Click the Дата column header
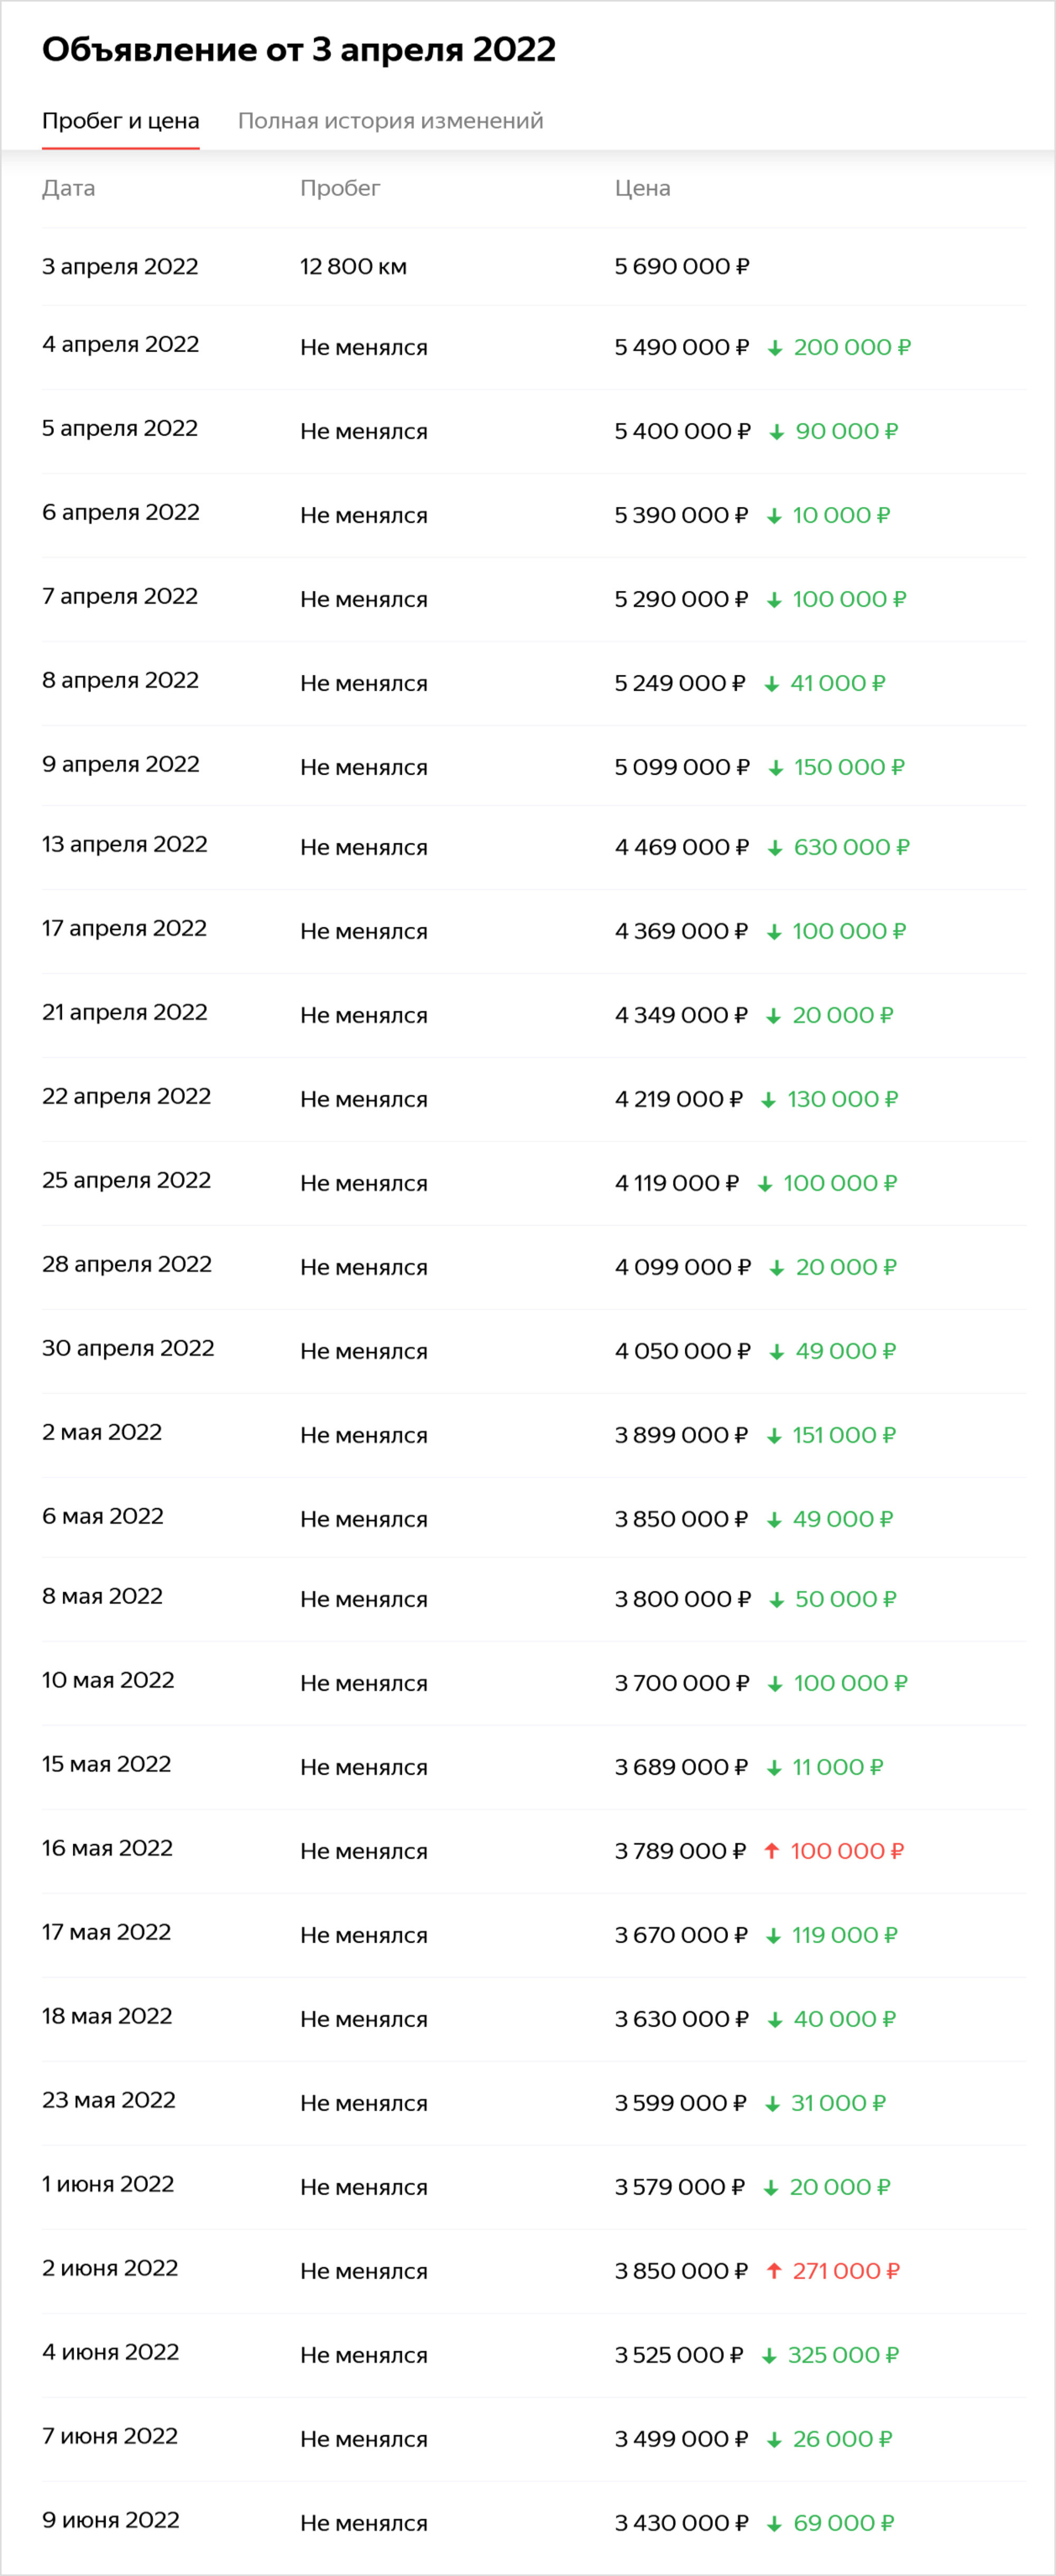Viewport: 1056px width, 2576px height. pos(69,188)
